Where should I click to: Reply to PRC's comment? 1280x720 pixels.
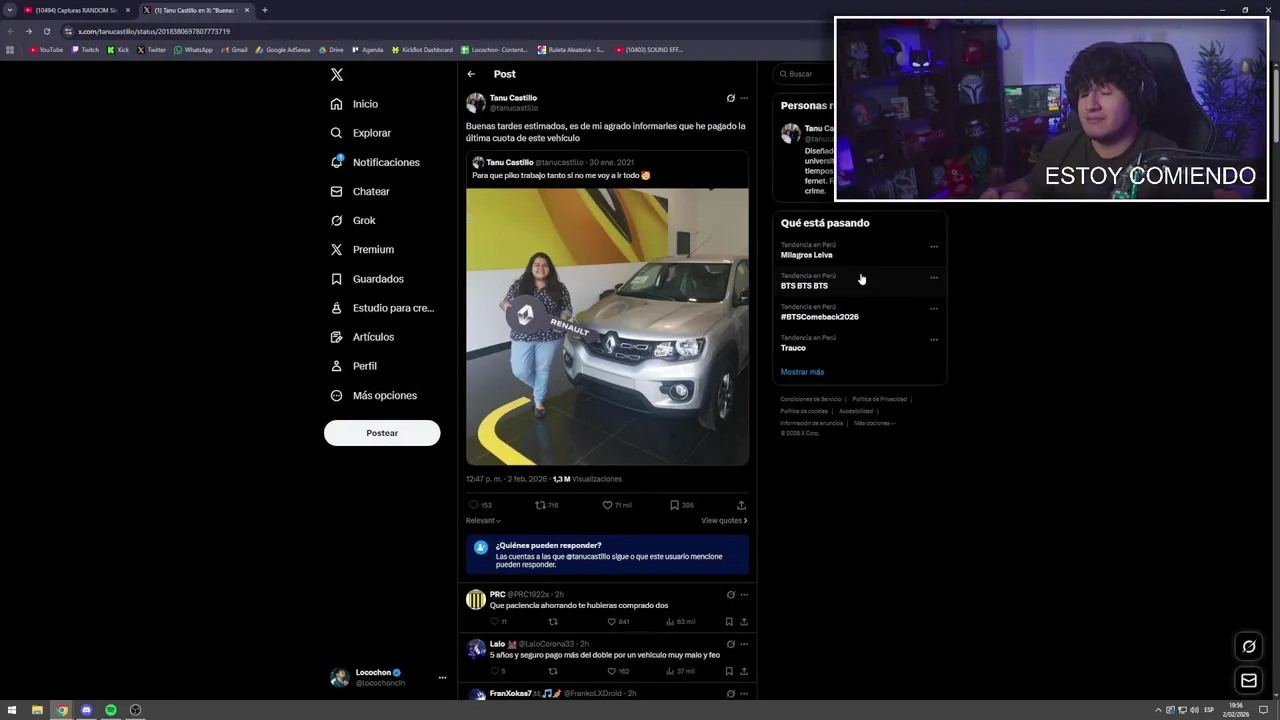[494, 622]
